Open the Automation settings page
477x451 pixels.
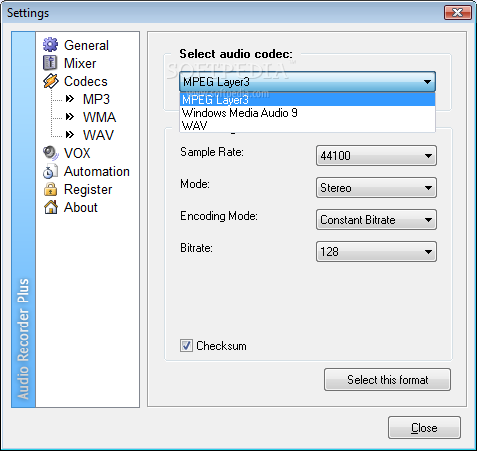(x=97, y=171)
